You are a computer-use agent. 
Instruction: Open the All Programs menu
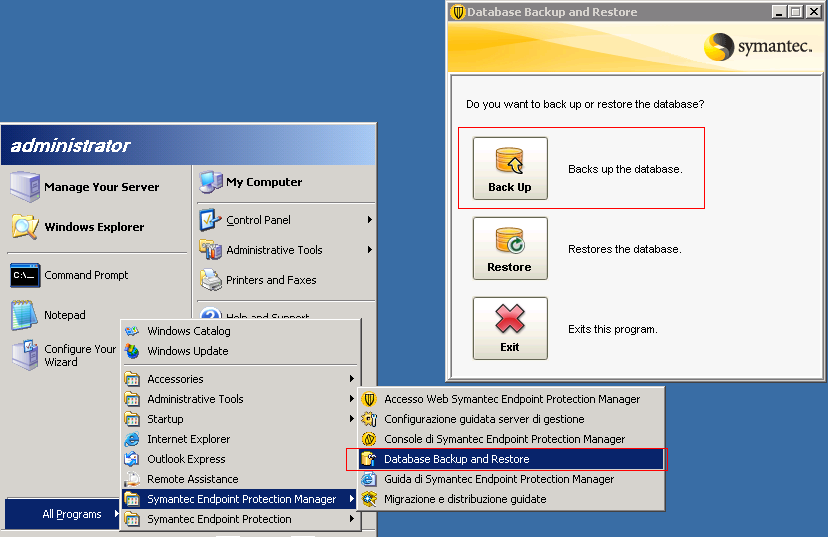coord(62,514)
